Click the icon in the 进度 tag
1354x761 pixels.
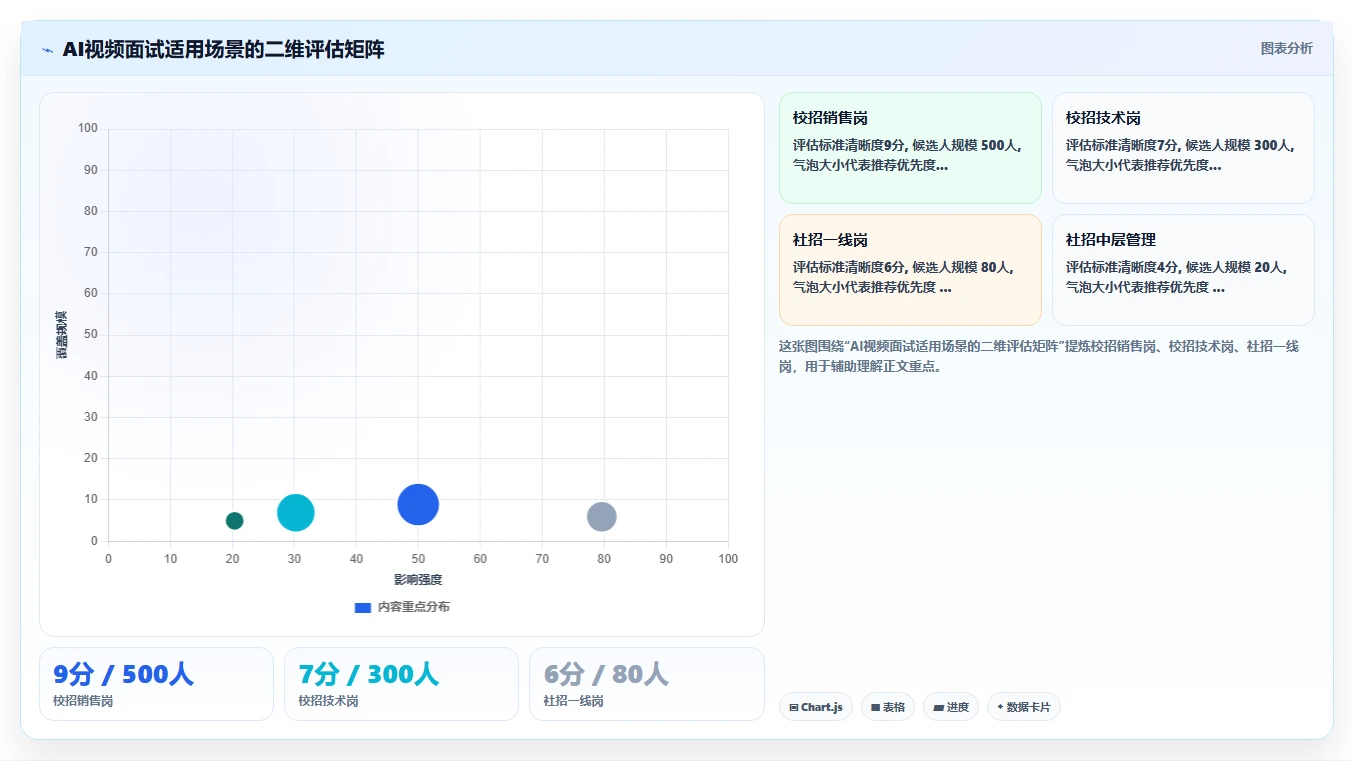pos(938,707)
